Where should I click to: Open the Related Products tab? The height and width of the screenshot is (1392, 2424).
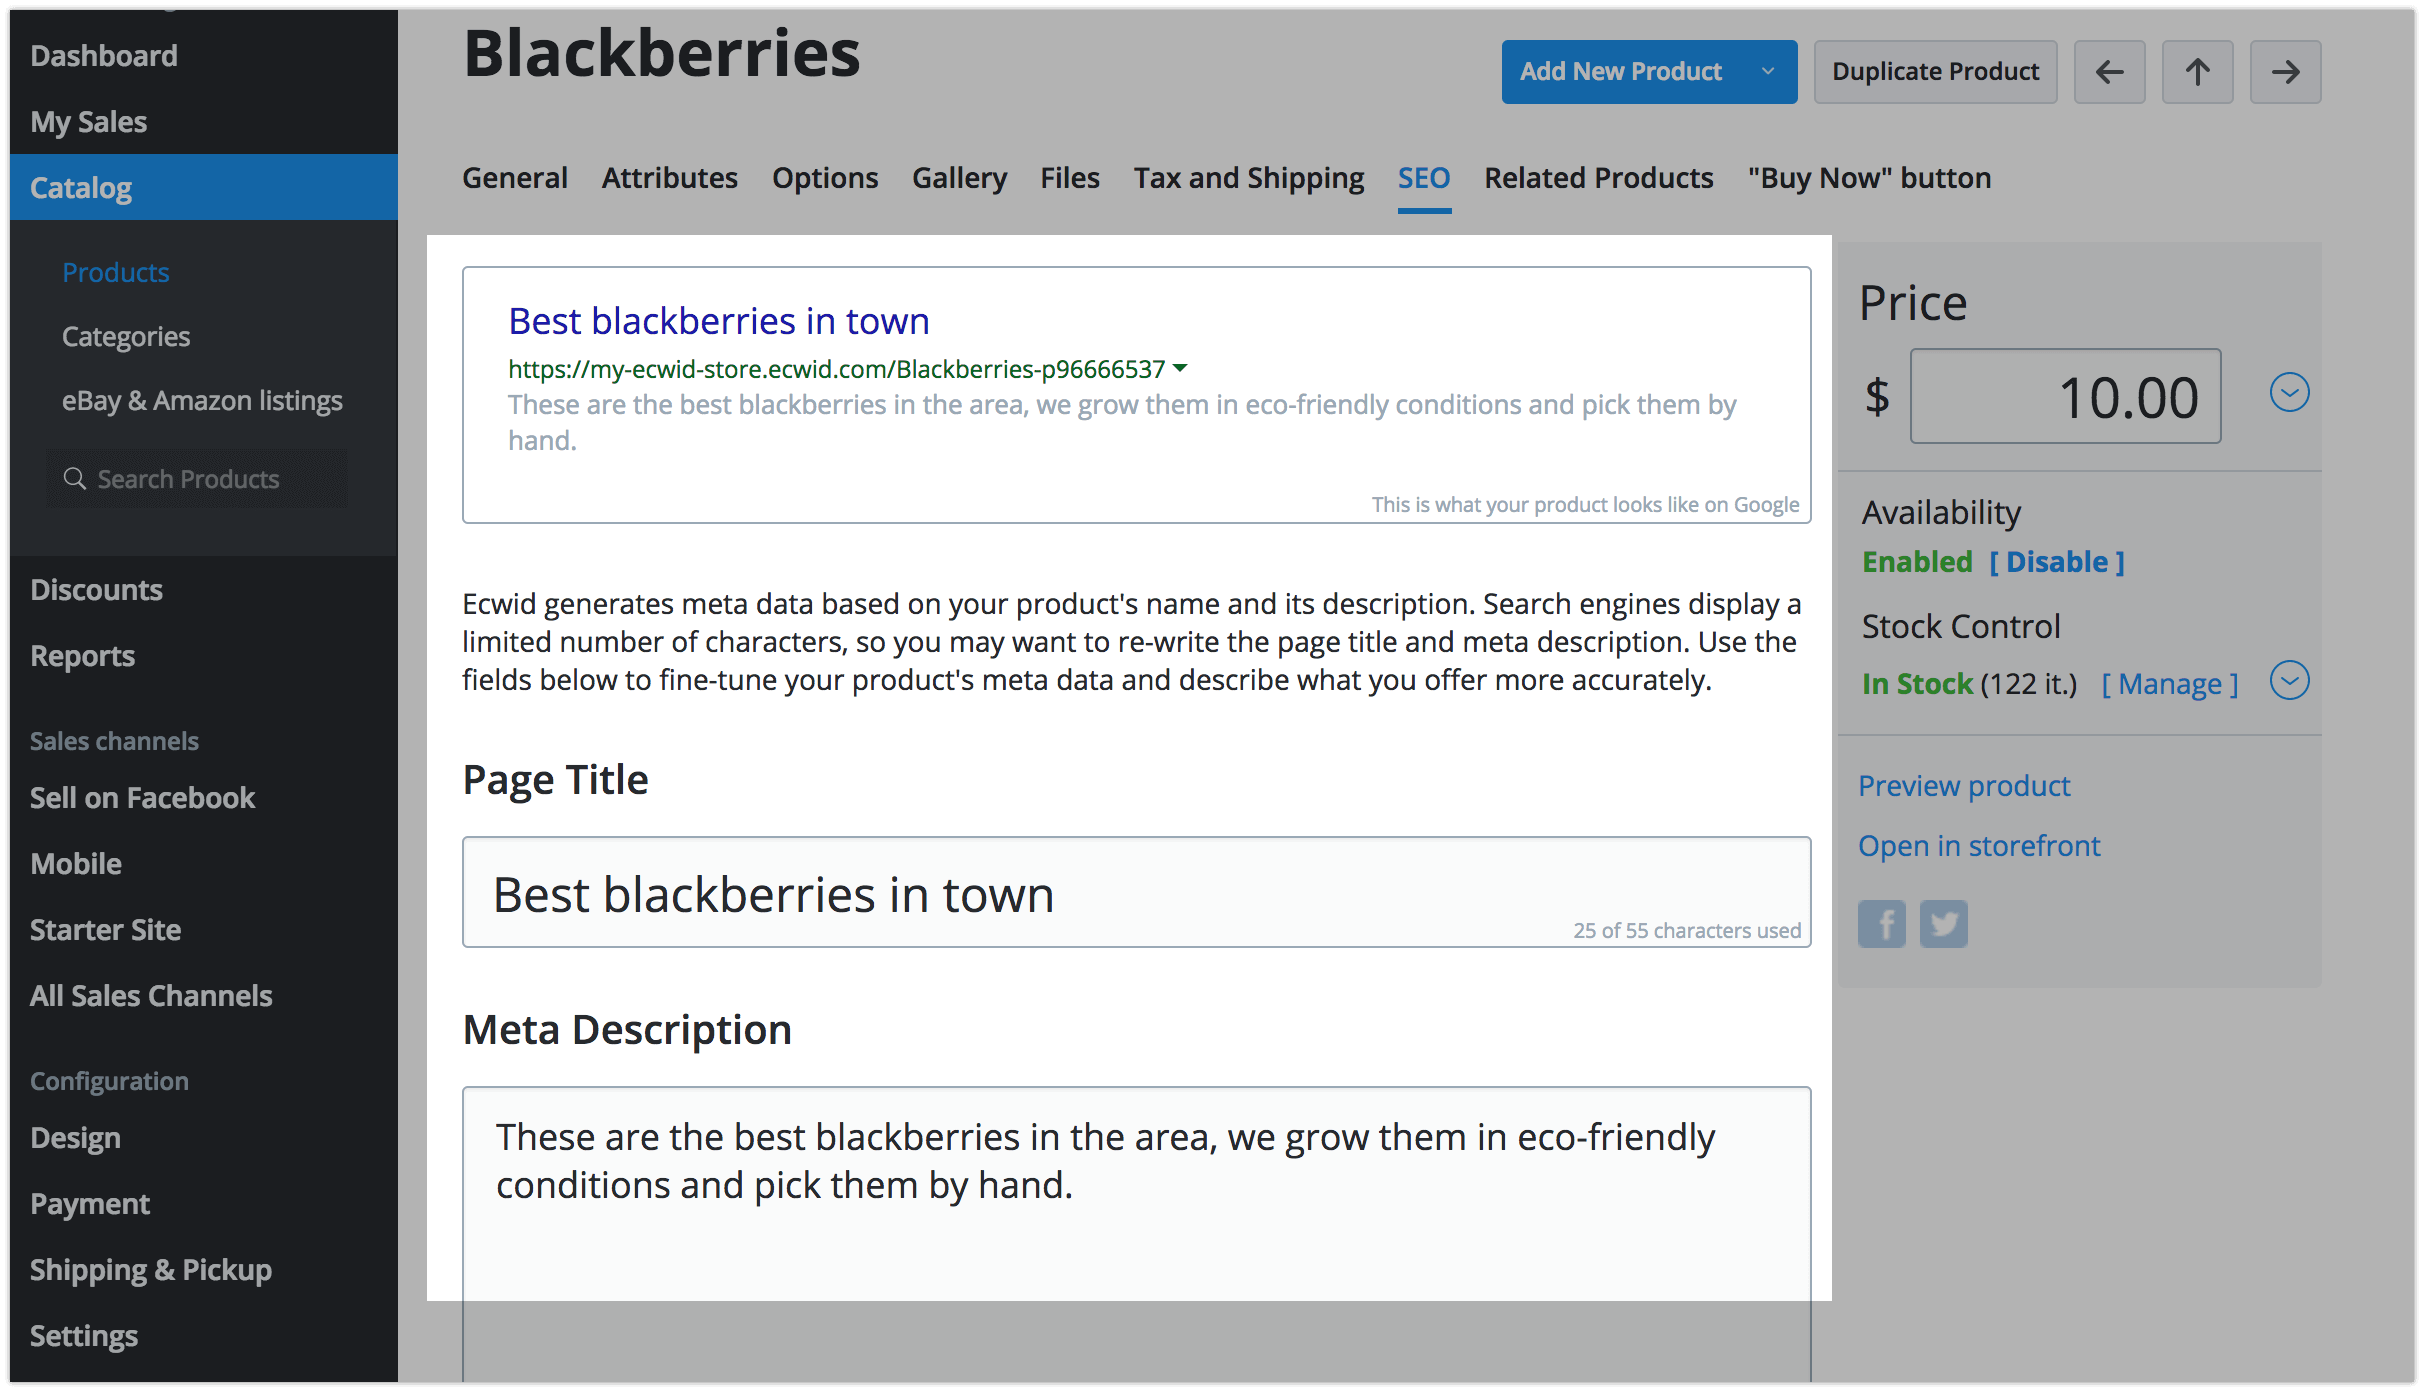coord(1598,178)
